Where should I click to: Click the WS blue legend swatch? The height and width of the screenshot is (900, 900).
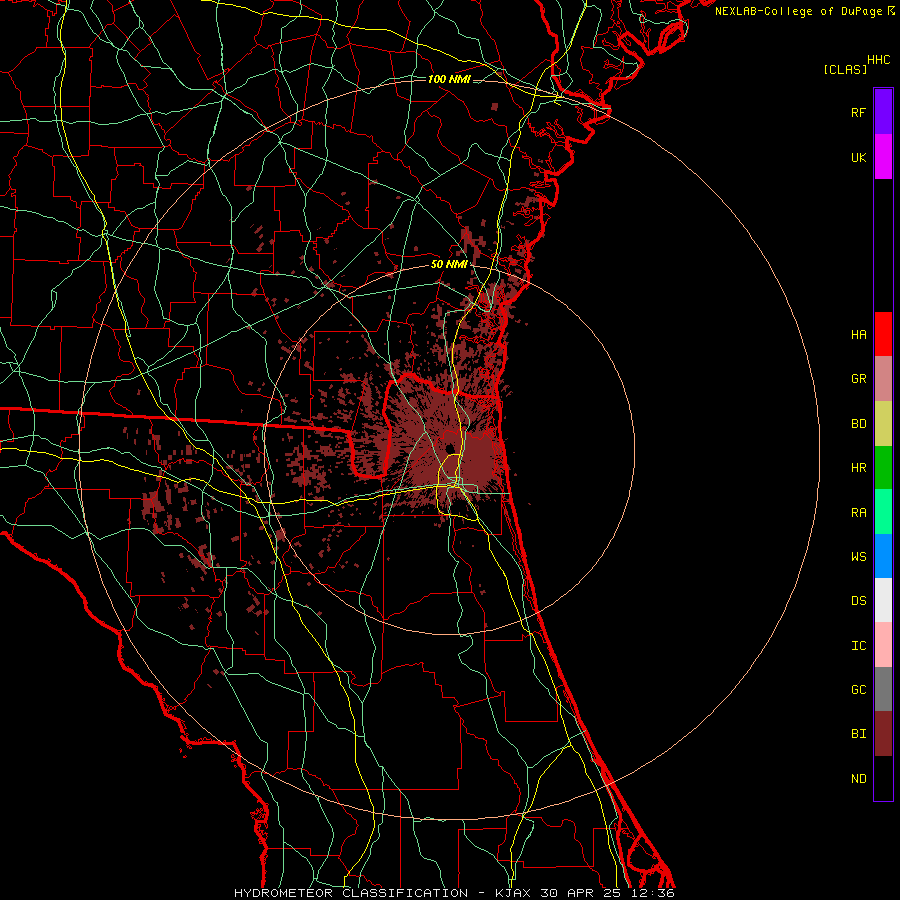(x=883, y=556)
